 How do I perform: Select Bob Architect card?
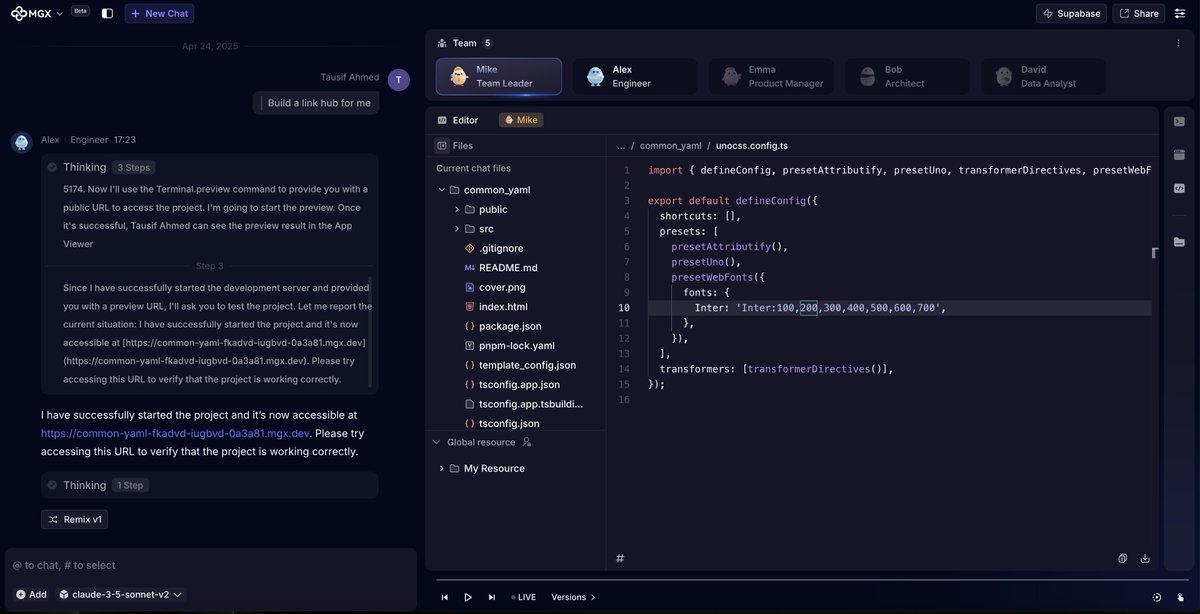coord(907,76)
